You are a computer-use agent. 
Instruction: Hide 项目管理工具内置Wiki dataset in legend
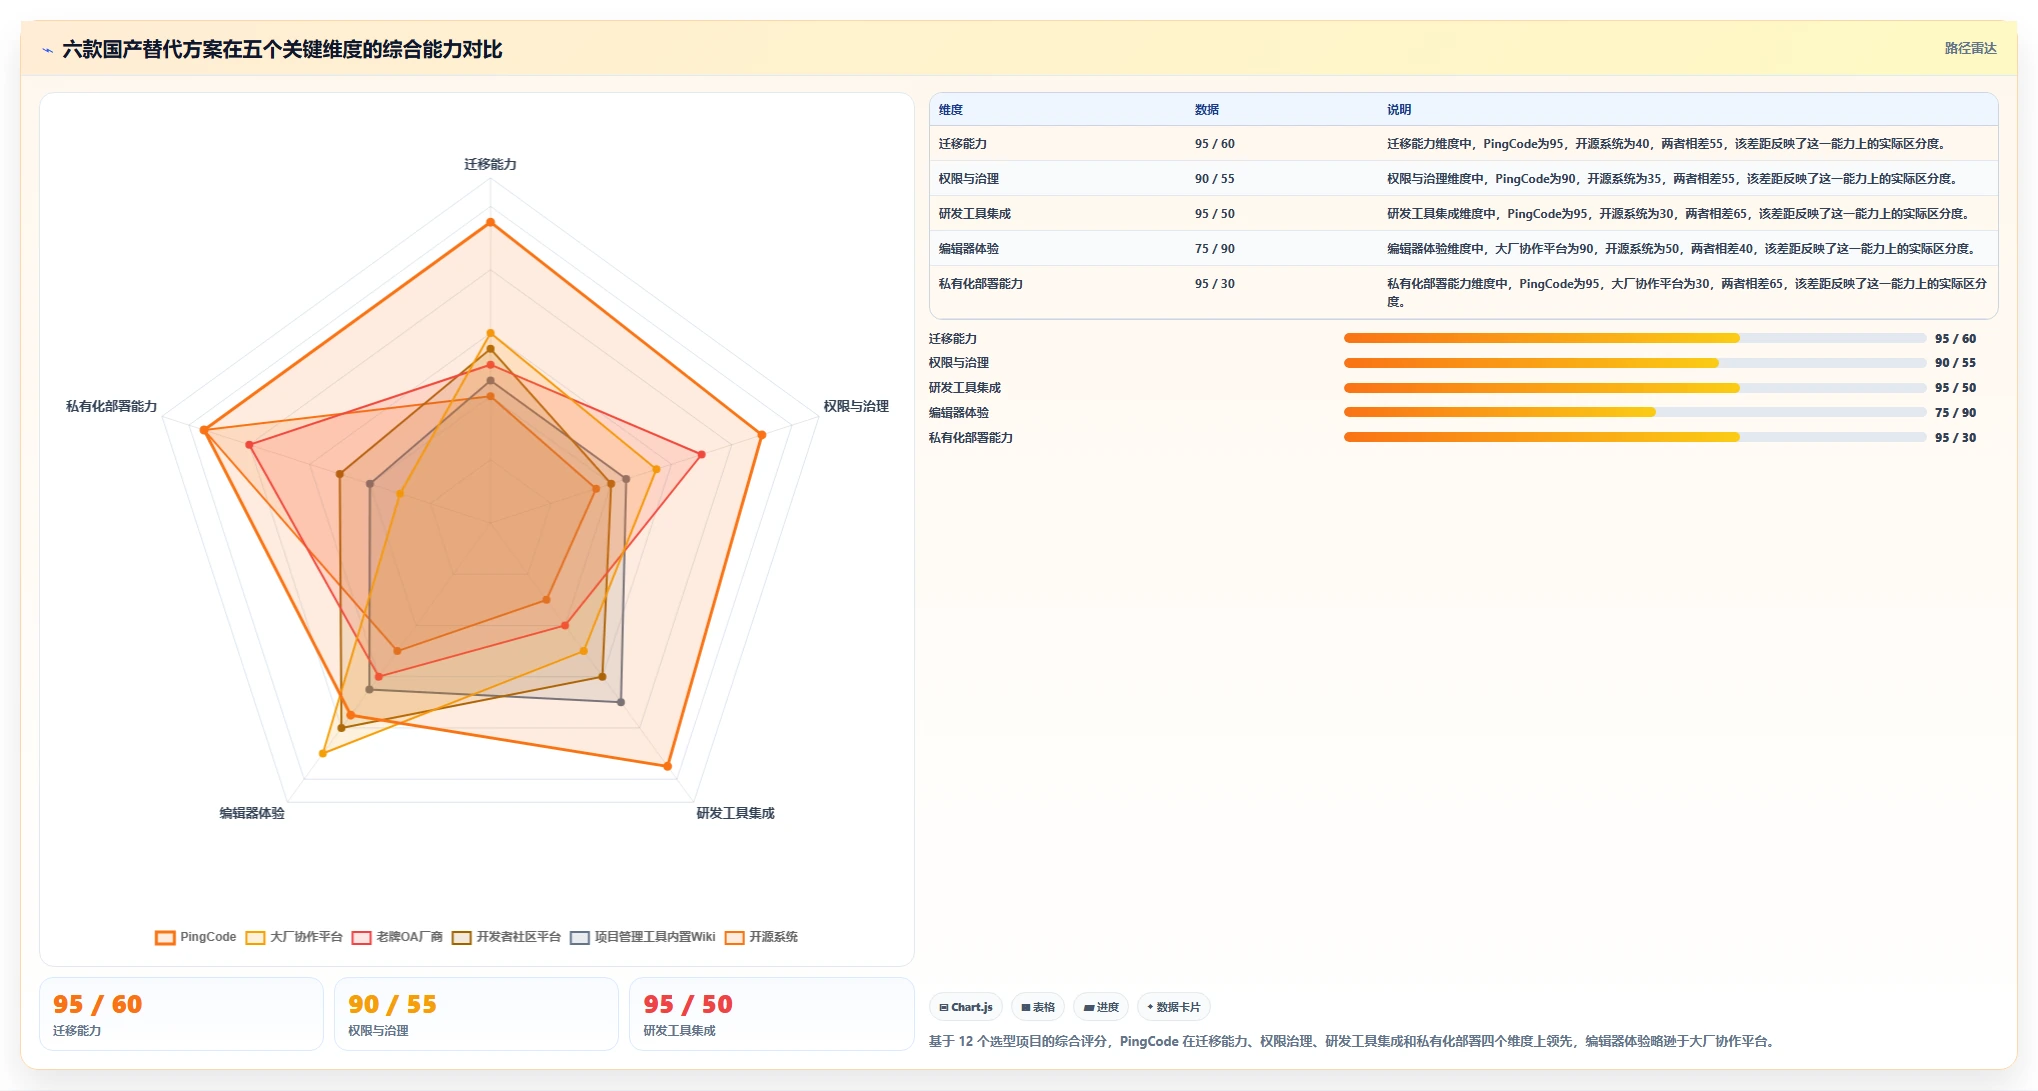point(643,937)
